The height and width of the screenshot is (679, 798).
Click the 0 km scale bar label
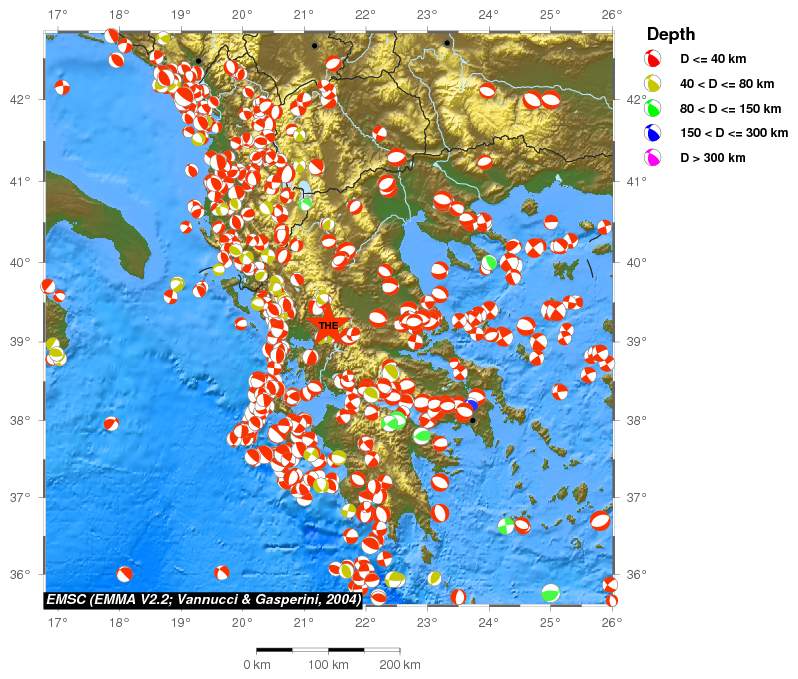click(x=257, y=665)
